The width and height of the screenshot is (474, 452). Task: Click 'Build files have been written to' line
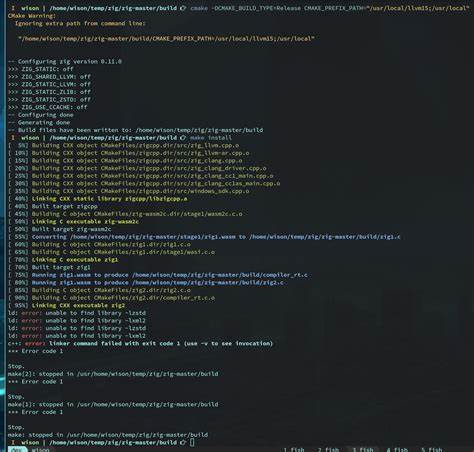[136, 130]
